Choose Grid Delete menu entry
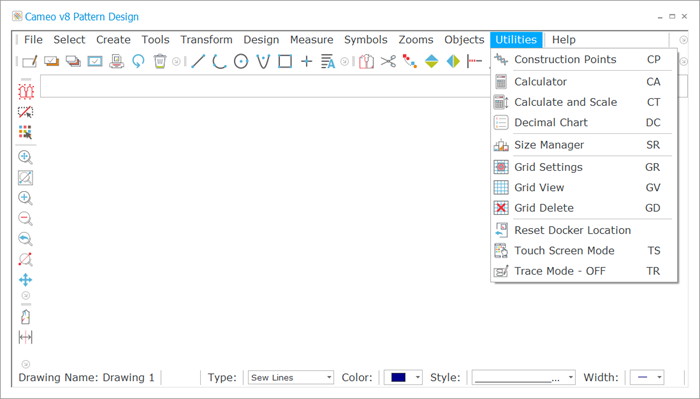 [584, 208]
